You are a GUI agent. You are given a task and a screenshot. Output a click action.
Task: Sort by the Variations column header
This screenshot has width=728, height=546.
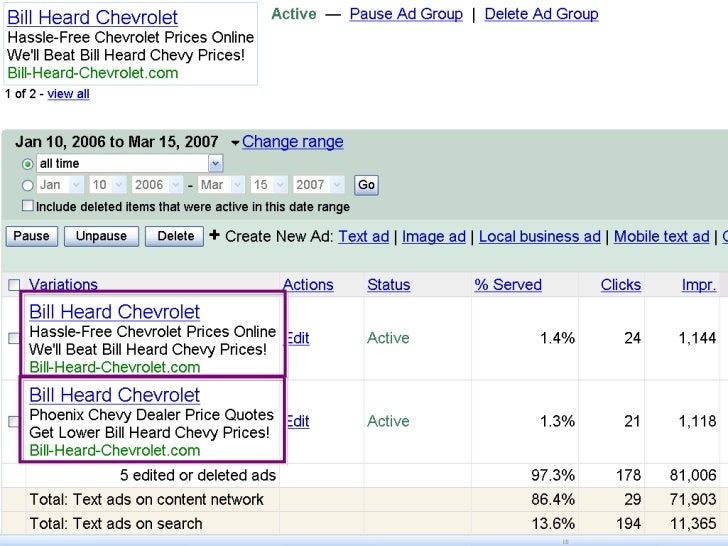(63, 284)
